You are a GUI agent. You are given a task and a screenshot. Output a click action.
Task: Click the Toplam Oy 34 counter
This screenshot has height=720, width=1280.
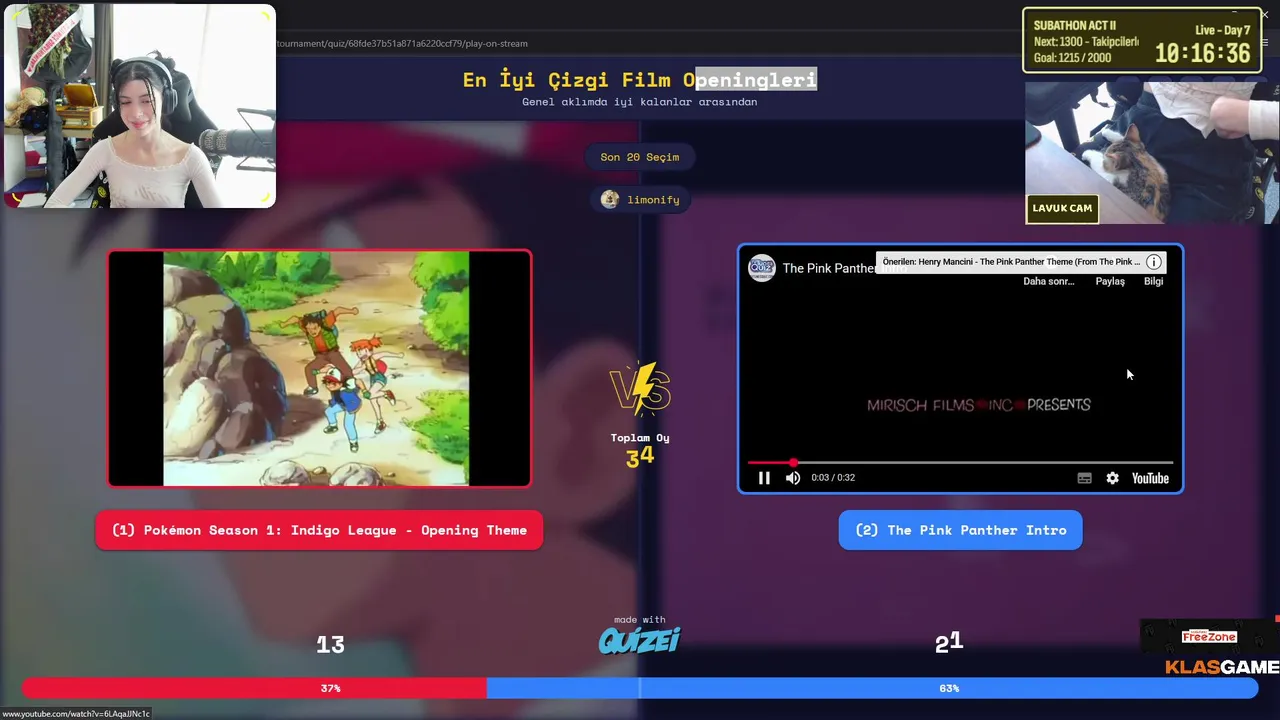pyautogui.click(x=640, y=450)
